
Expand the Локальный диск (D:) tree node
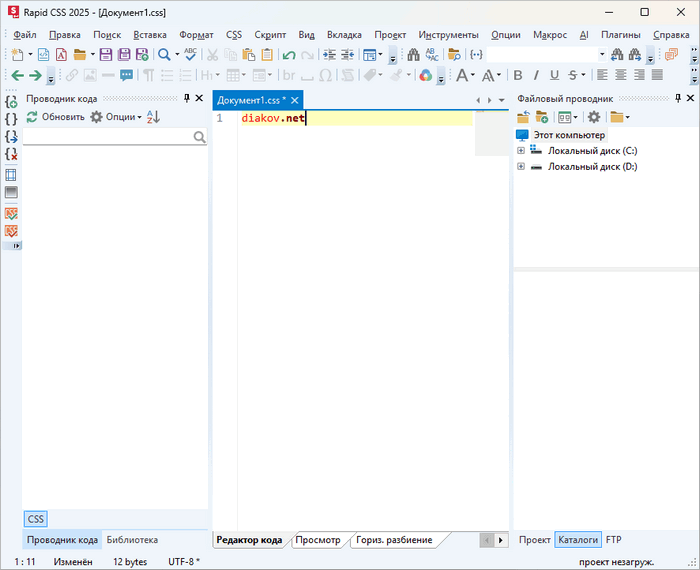pyautogui.click(x=521, y=167)
